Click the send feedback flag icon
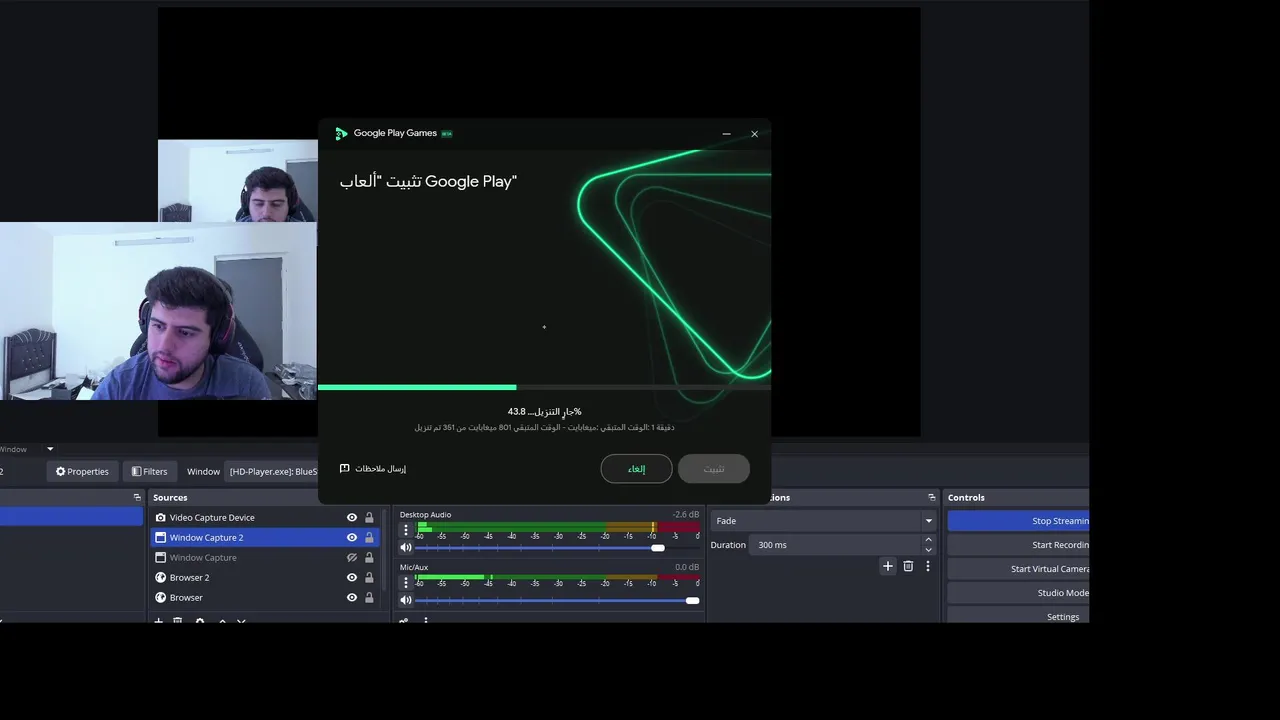Image resolution: width=1280 pixels, height=720 pixels. (x=345, y=468)
